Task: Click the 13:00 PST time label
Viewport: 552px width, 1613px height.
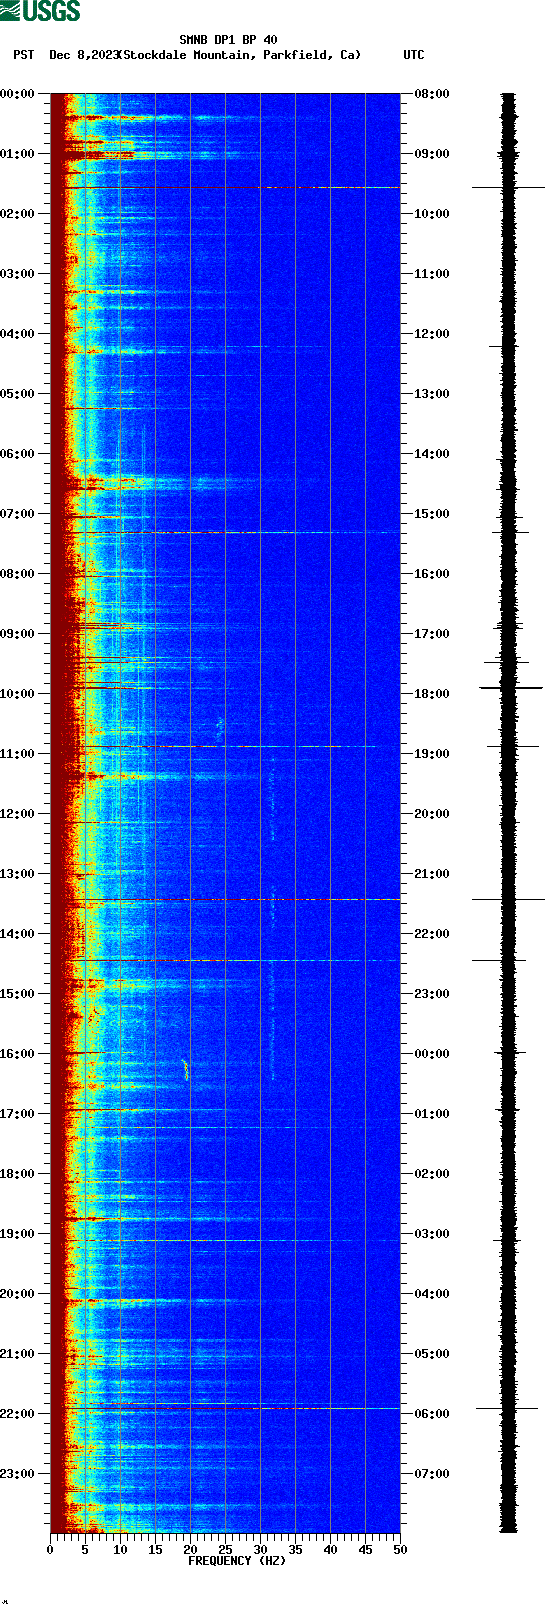Action: [18, 874]
